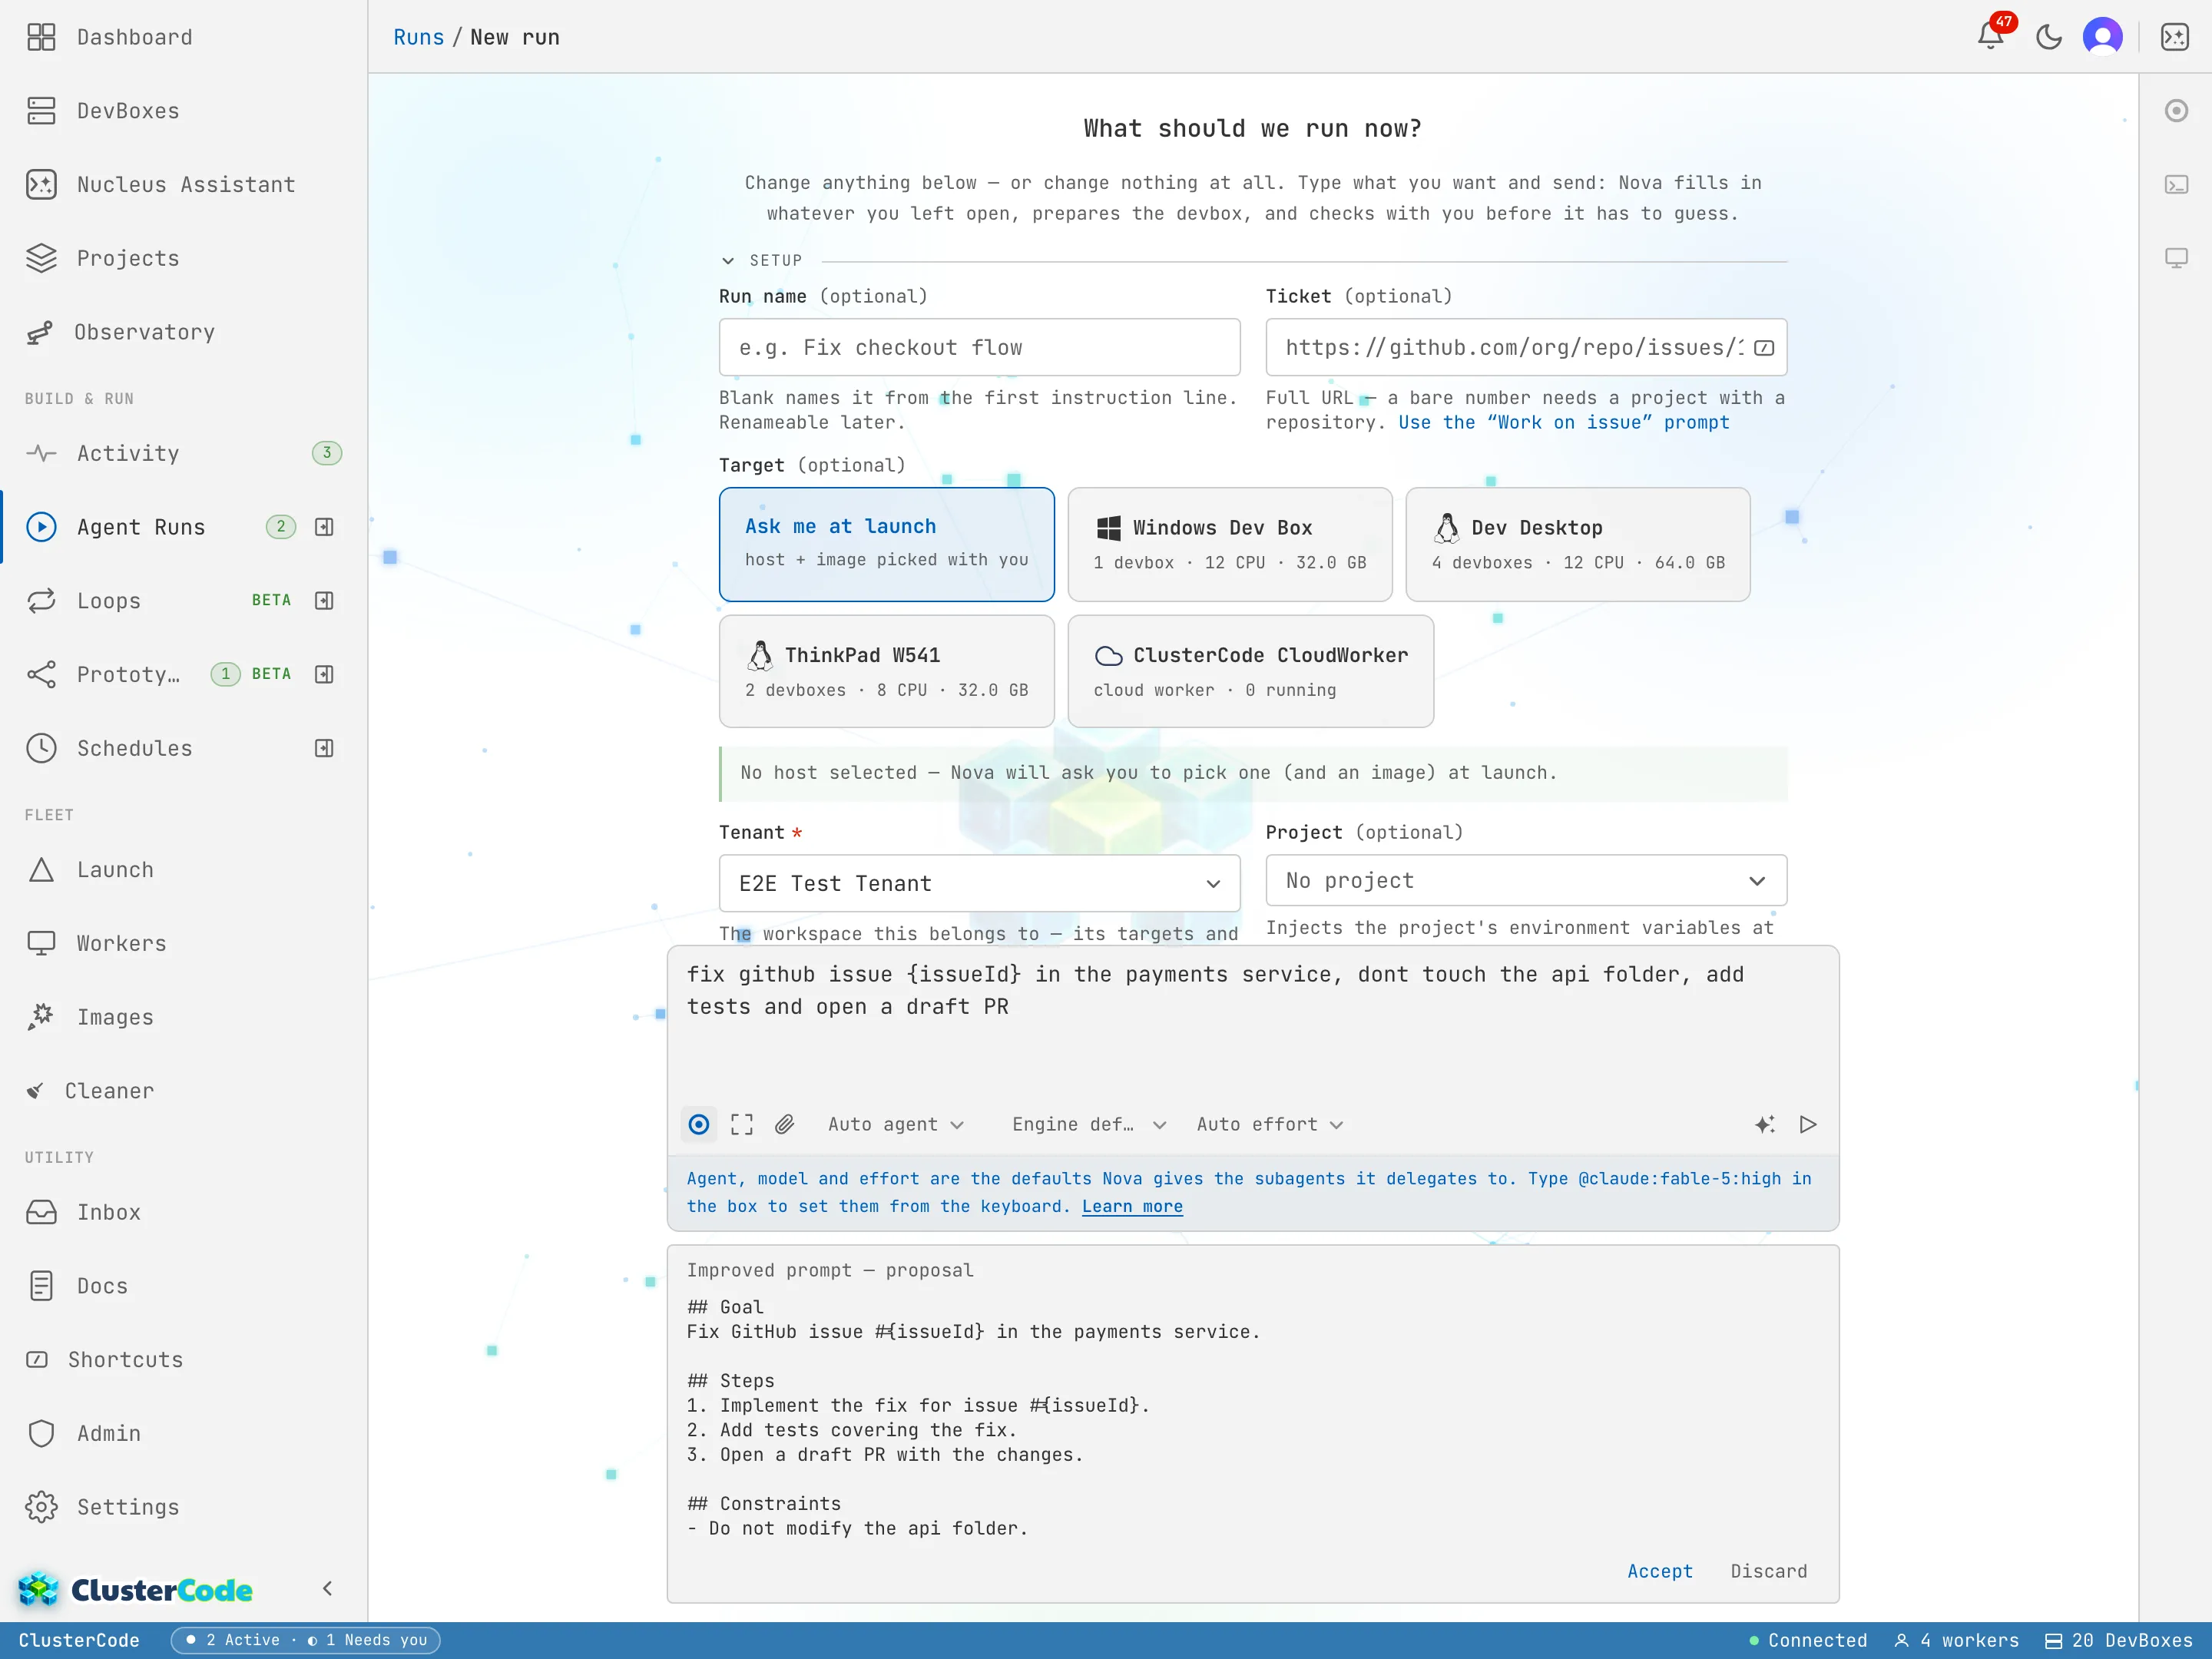This screenshot has width=2212, height=1659.
Task: Click the Loops sidebar icon
Action: [x=41, y=601]
